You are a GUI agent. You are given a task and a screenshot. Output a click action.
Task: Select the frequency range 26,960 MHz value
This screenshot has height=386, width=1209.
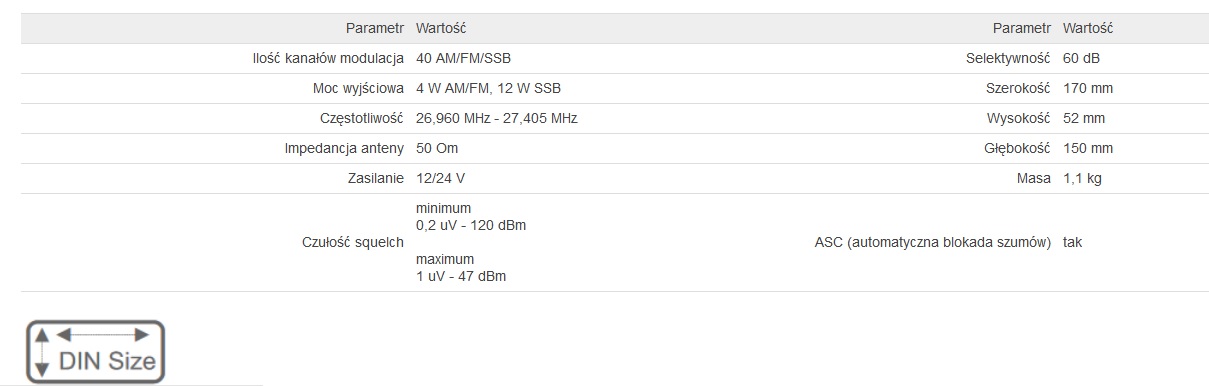pos(497,118)
